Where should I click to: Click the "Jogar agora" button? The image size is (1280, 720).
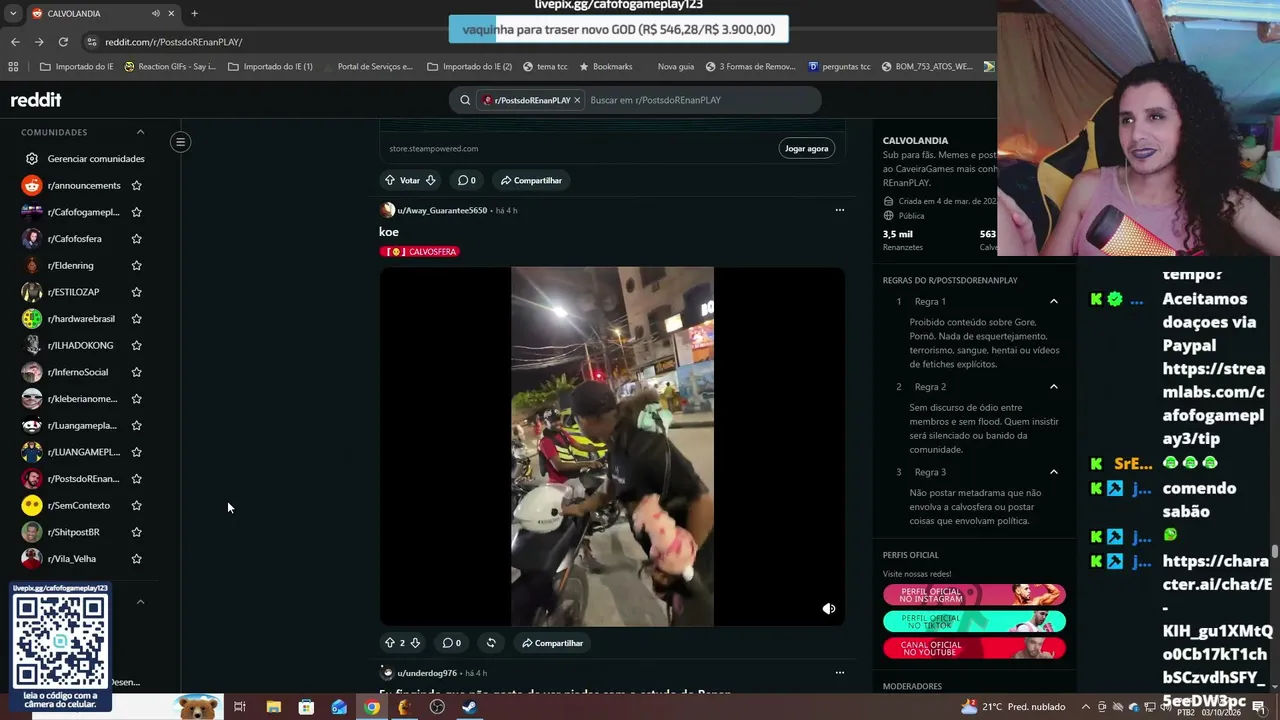(806, 149)
